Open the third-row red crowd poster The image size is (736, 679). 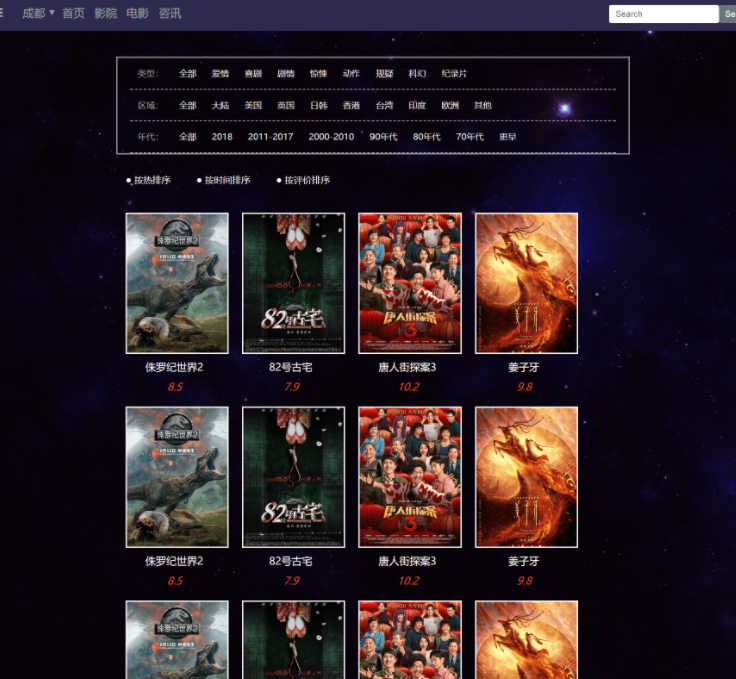click(410, 640)
